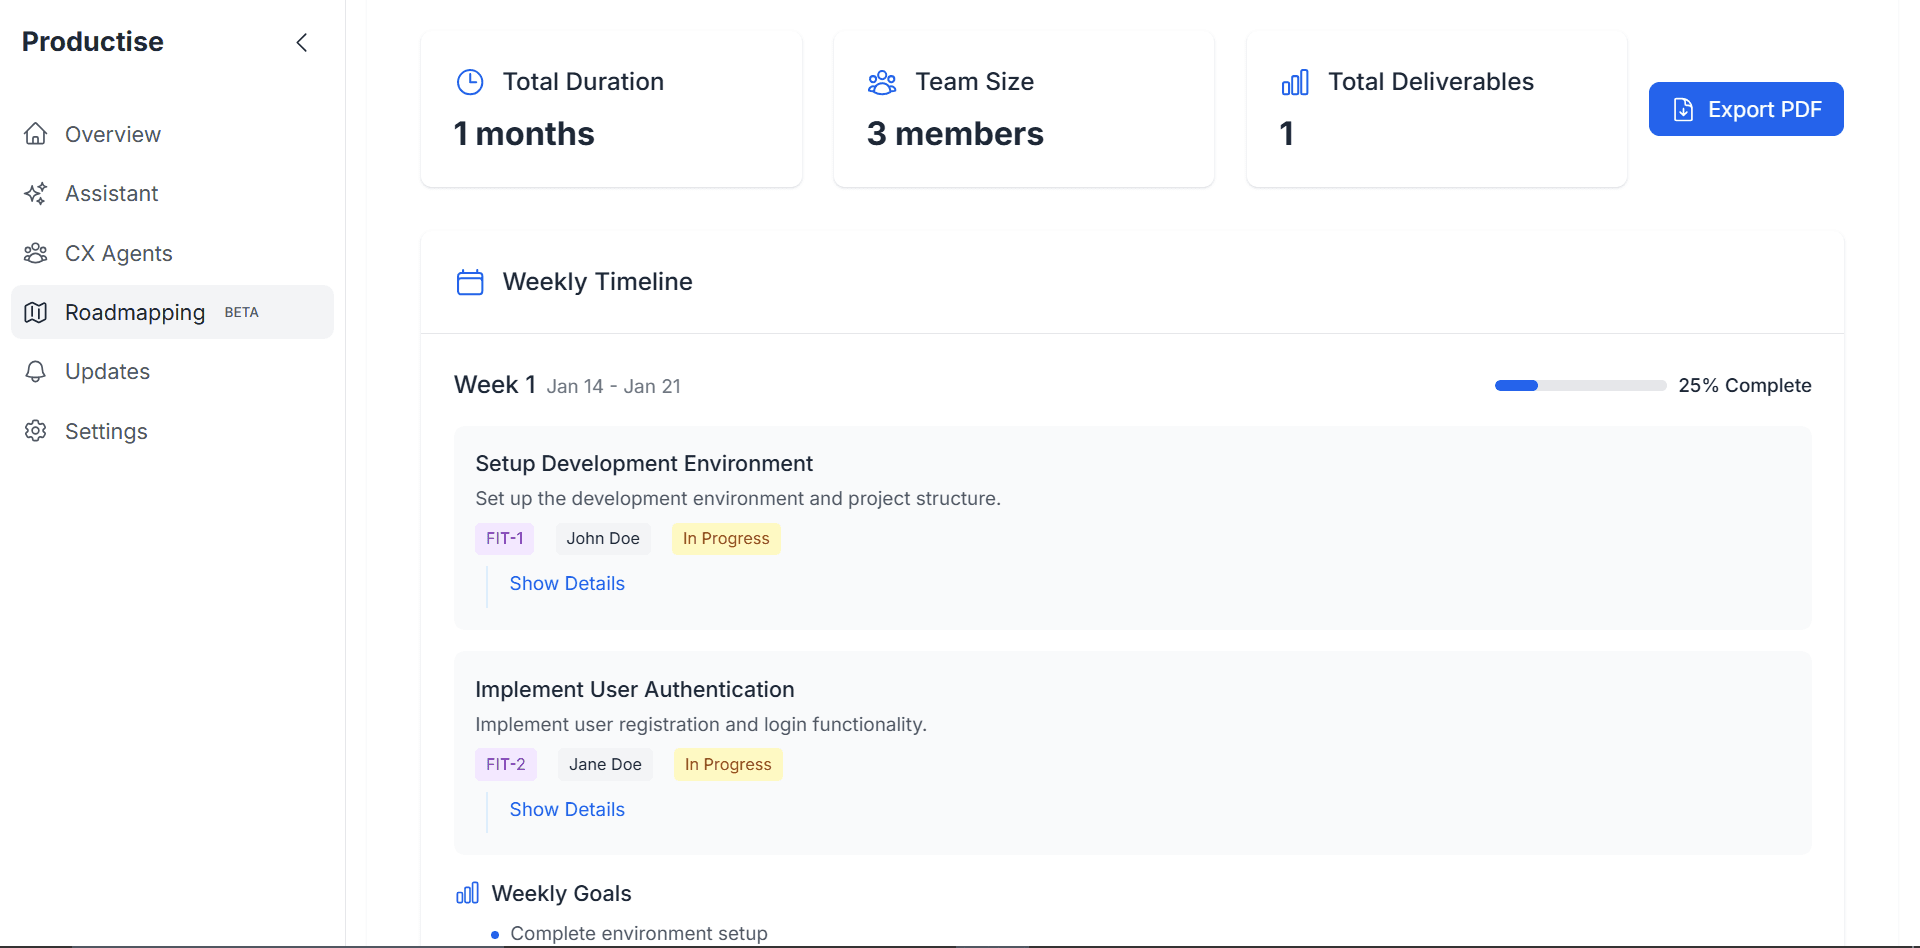Collapse the sidebar with the chevron arrow

(302, 42)
